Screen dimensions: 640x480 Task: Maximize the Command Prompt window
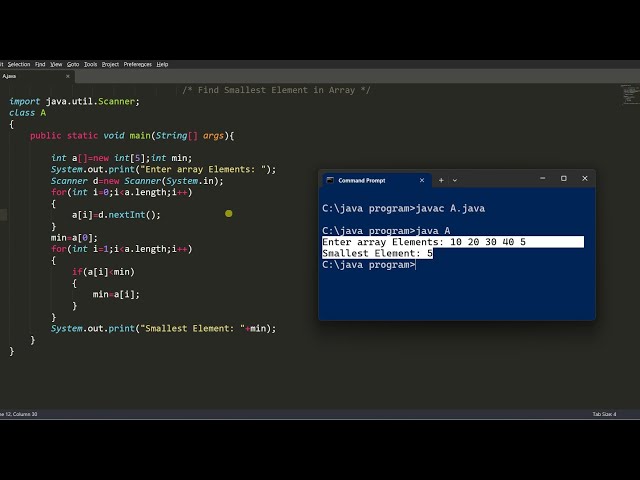click(x=564, y=178)
